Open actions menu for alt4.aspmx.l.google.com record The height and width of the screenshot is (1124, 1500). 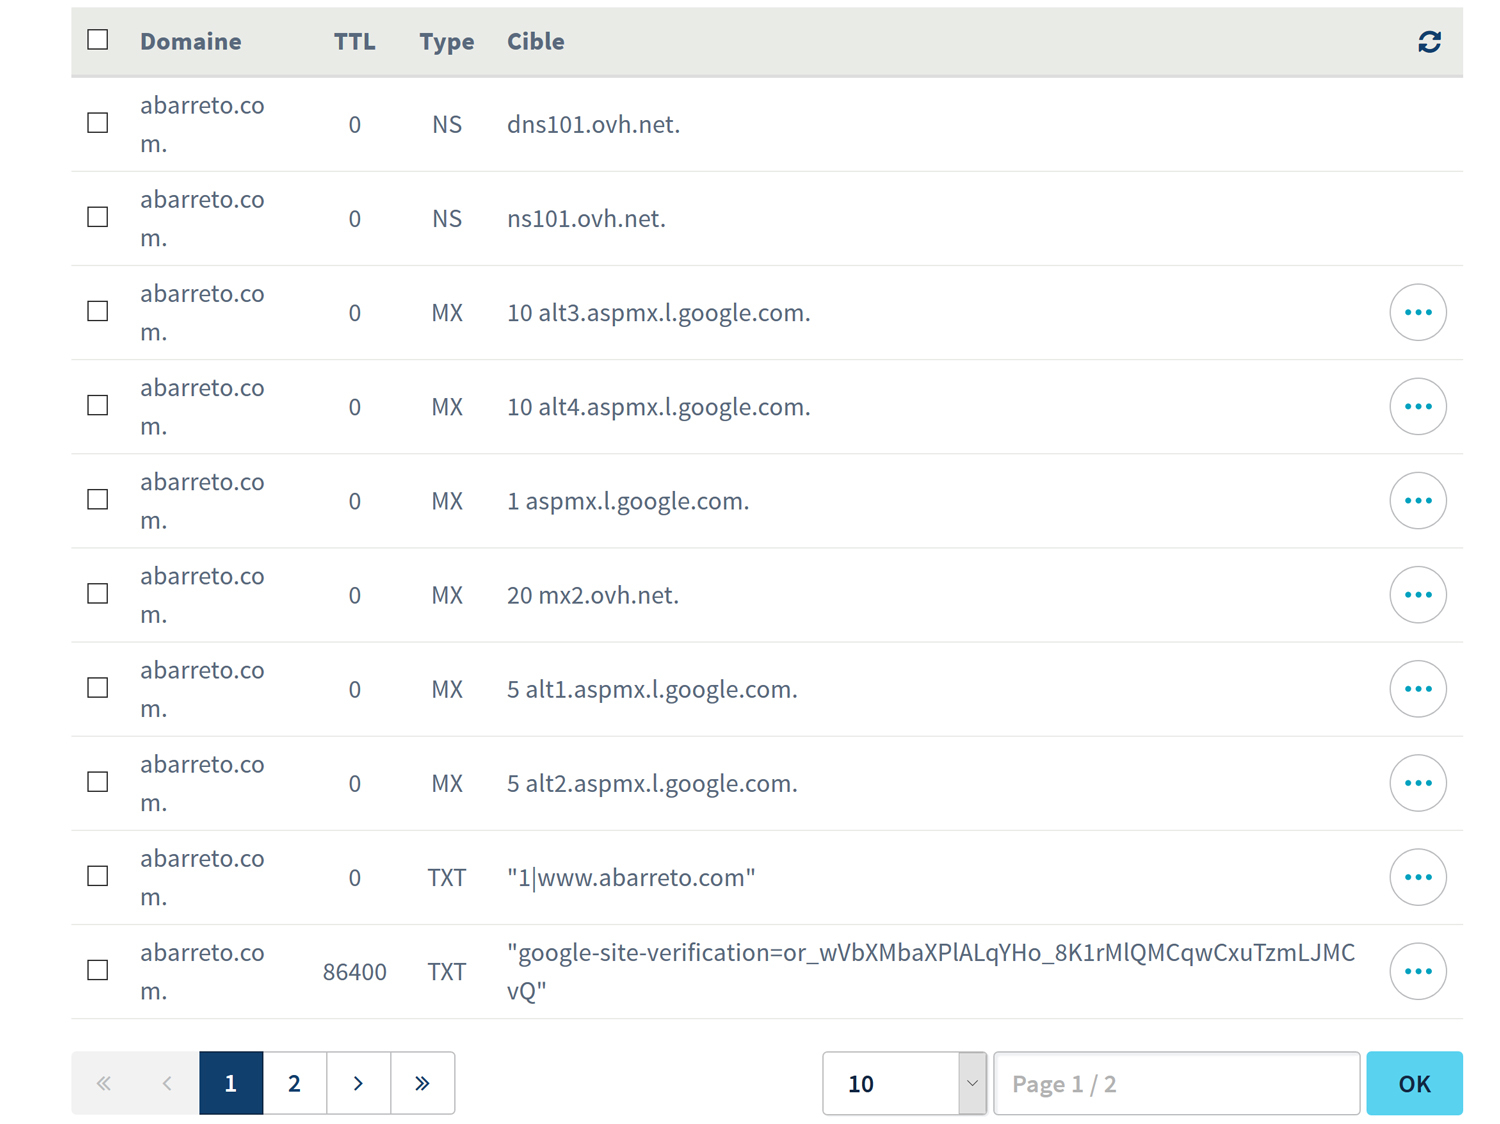[1417, 406]
